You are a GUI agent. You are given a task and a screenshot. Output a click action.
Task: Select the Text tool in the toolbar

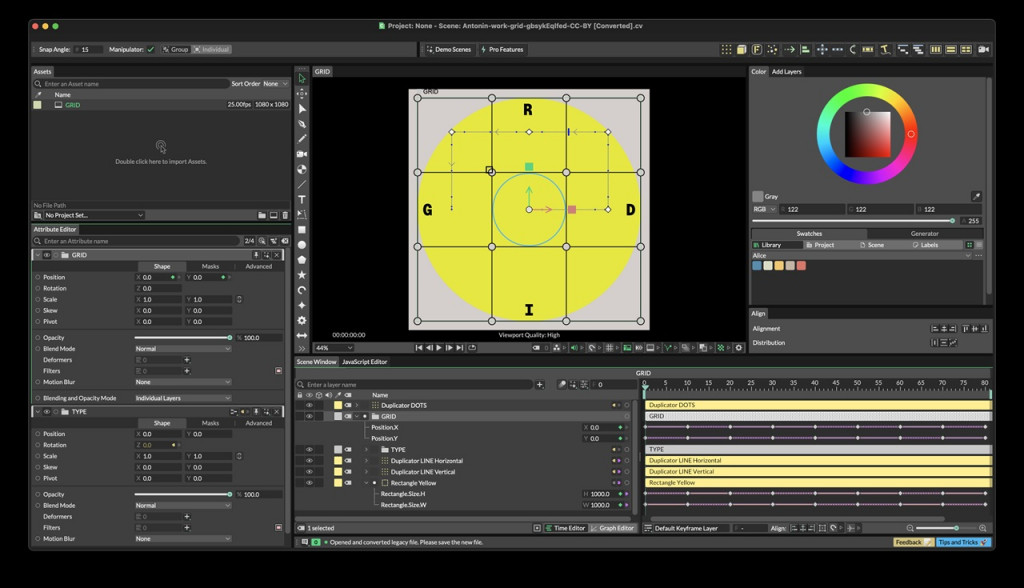[302, 199]
